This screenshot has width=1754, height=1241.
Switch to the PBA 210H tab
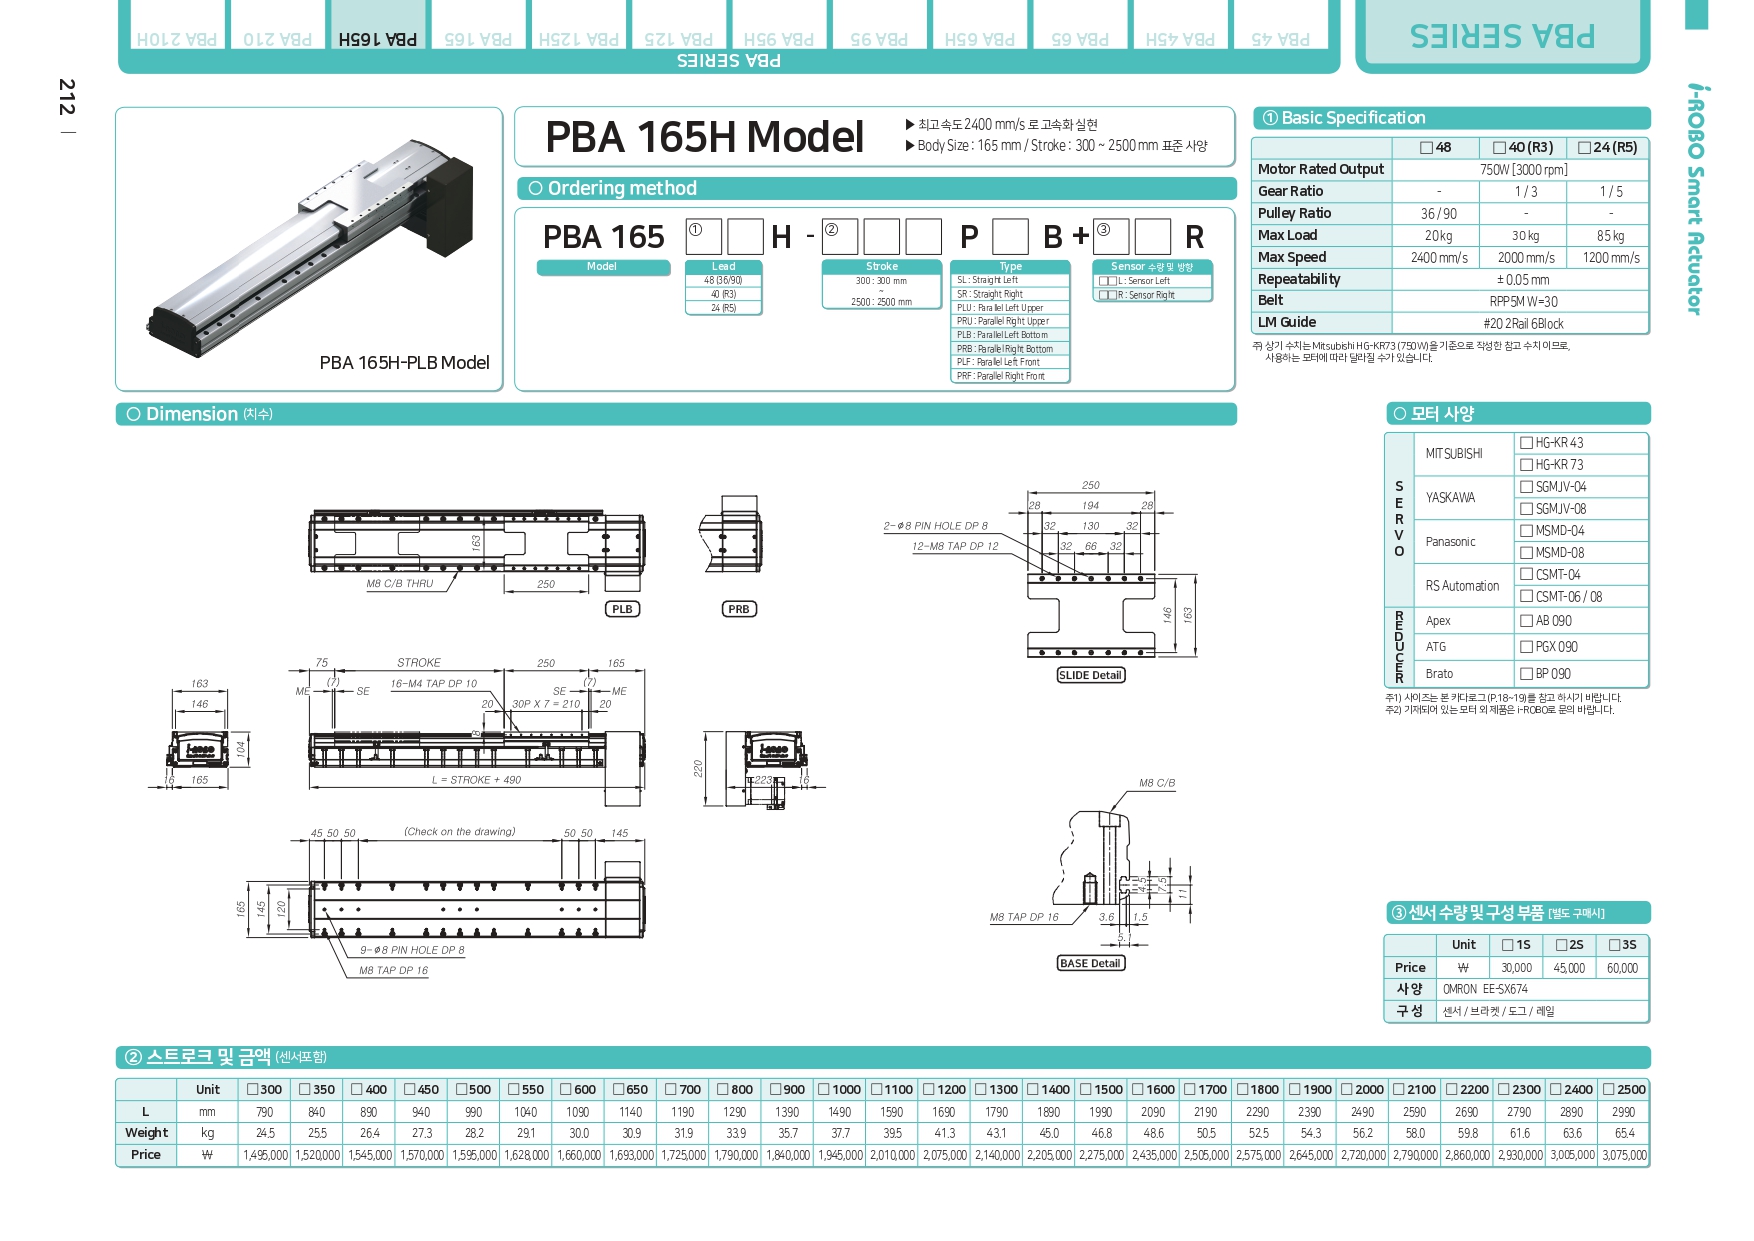176,25
